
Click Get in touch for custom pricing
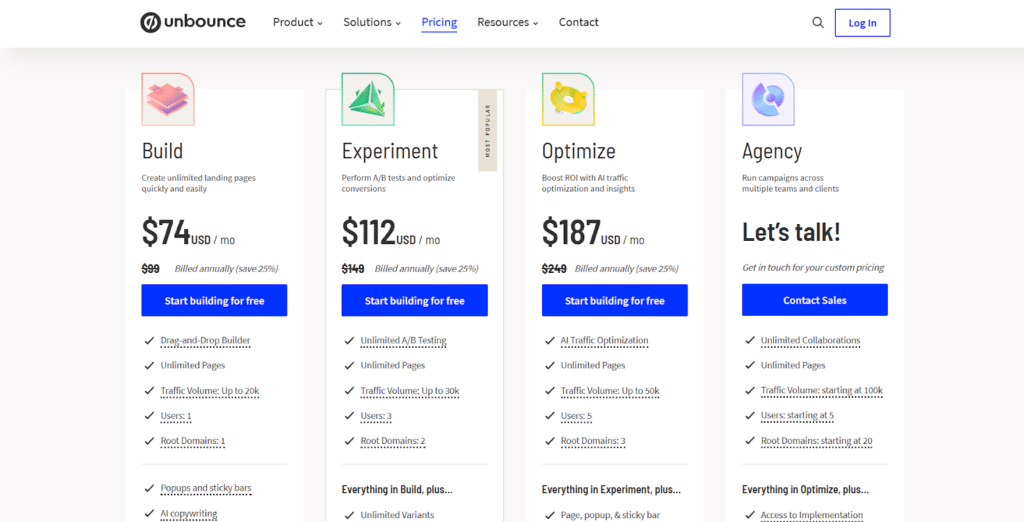813,267
